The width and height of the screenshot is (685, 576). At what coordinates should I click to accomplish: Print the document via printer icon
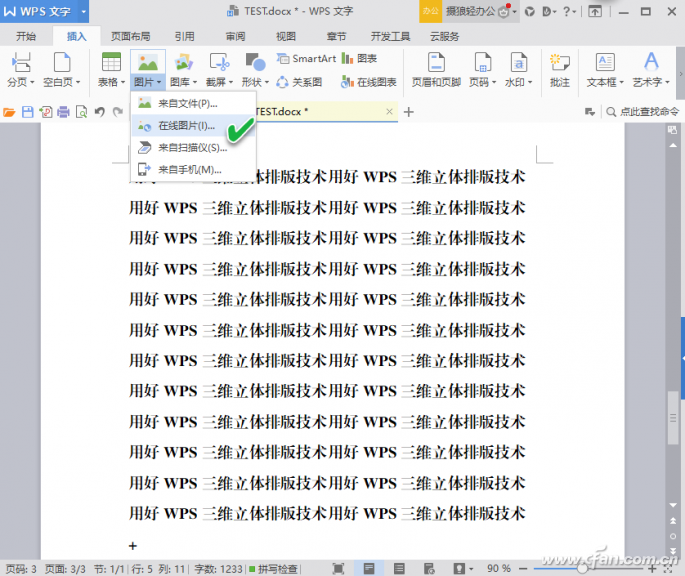[x=63, y=112]
